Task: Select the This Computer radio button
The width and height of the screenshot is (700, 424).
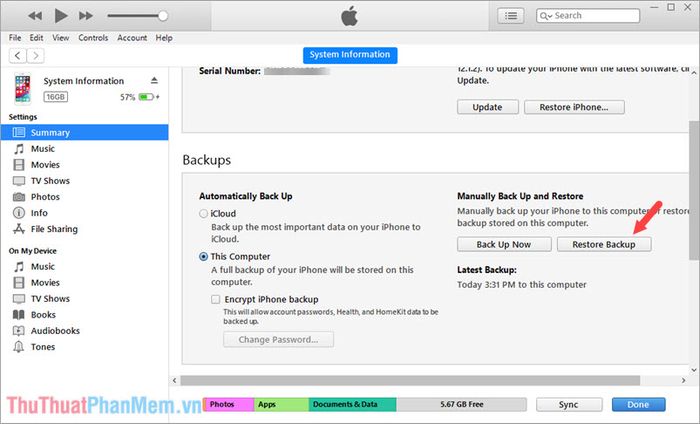Action: (x=204, y=257)
